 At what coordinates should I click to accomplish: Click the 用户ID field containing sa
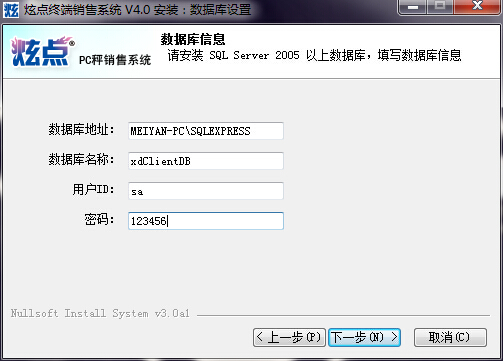click(206, 191)
